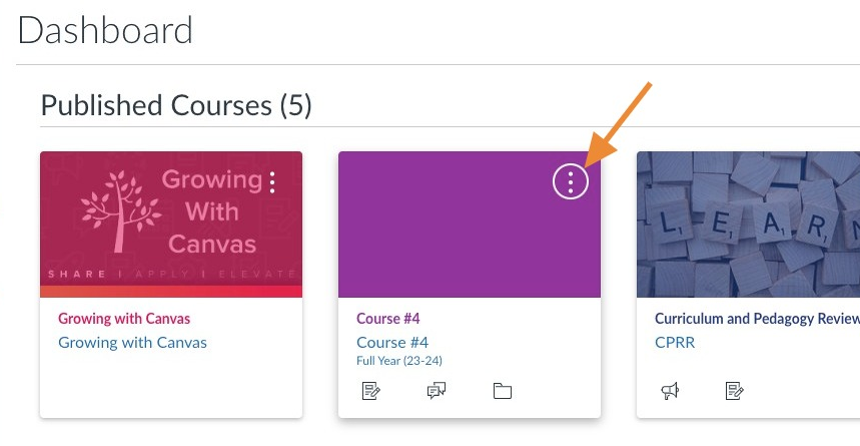Image resolution: width=860 pixels, height=446 pixels.
Task: Click the CPRR course short name link
Action: (675, 342)
